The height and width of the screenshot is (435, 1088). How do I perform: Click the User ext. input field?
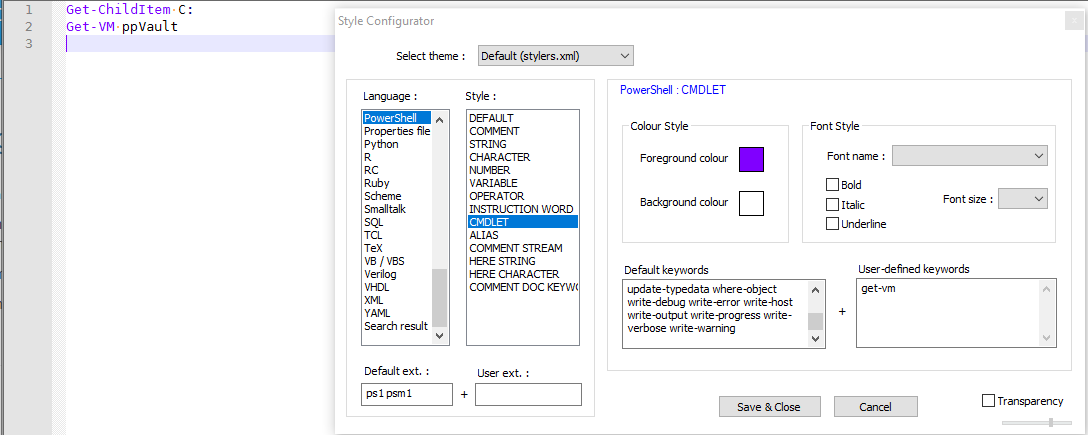point(528,395)
